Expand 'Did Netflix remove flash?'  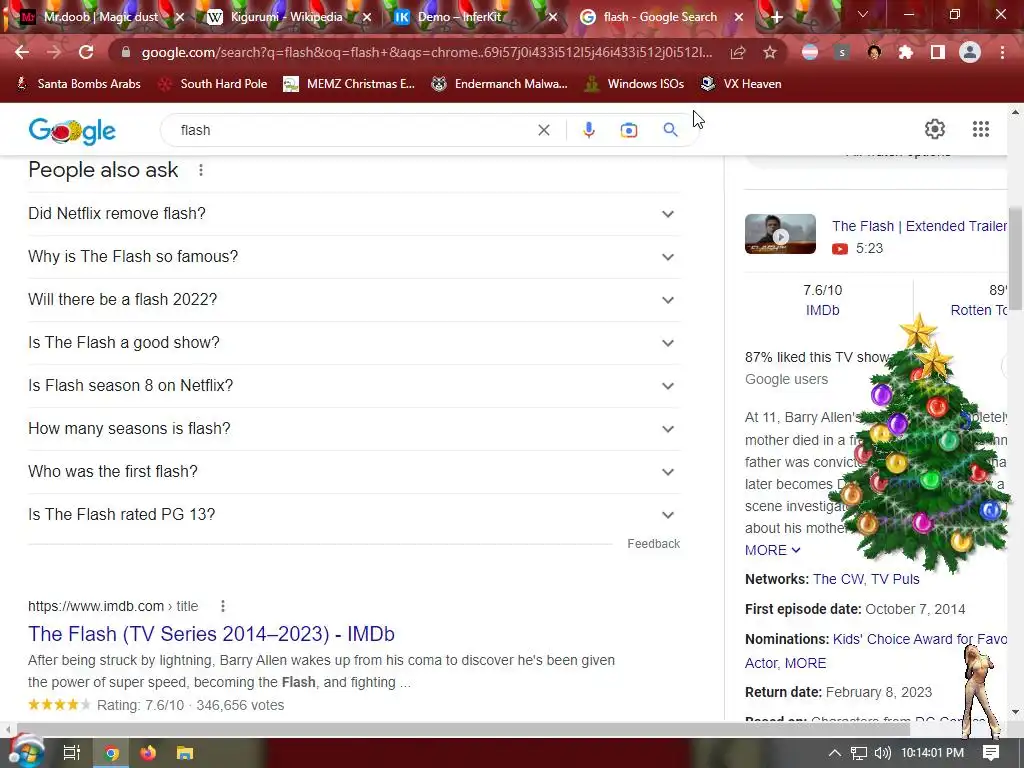pos(354,214)
